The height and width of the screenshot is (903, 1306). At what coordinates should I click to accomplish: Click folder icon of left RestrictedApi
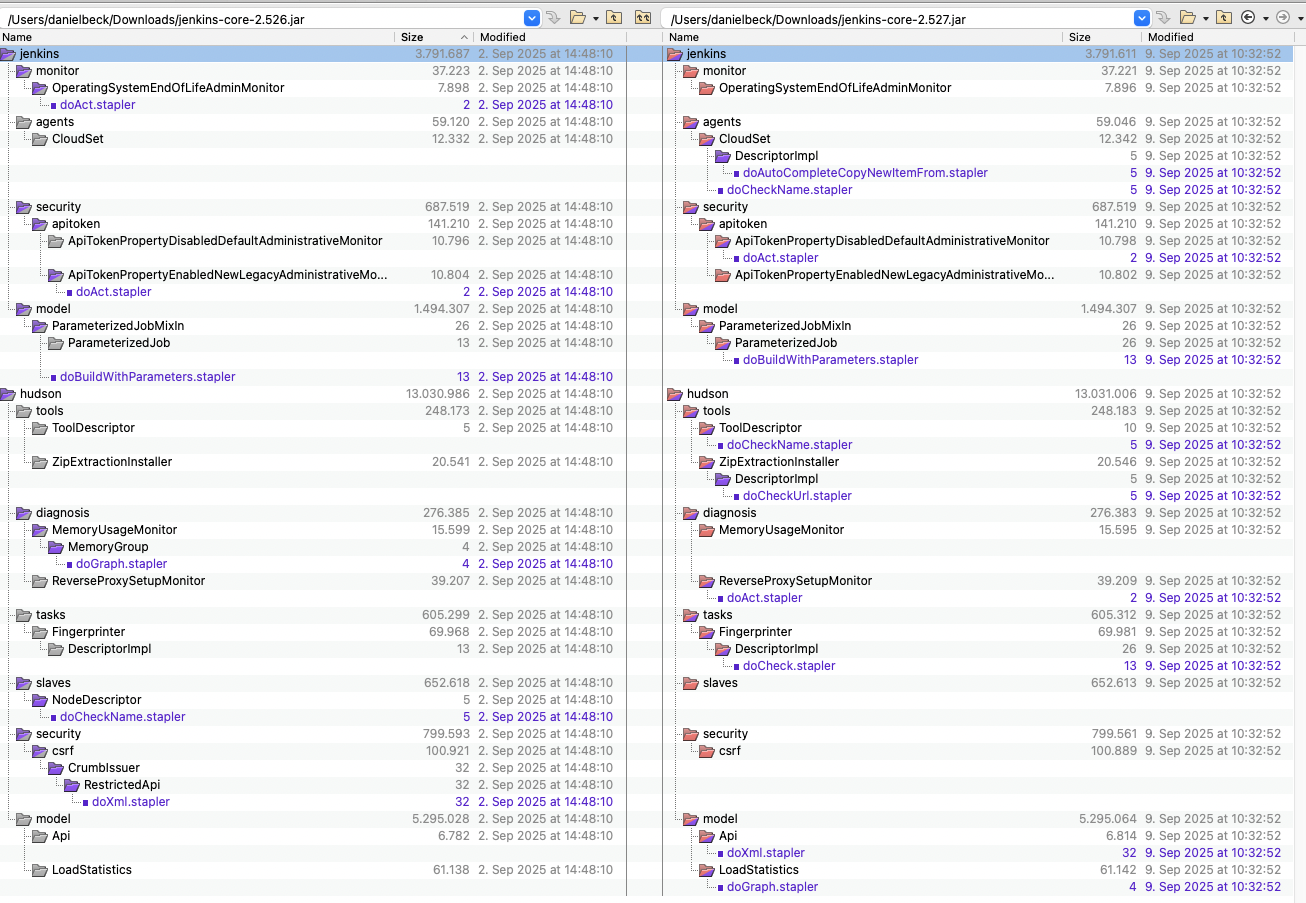72,785
